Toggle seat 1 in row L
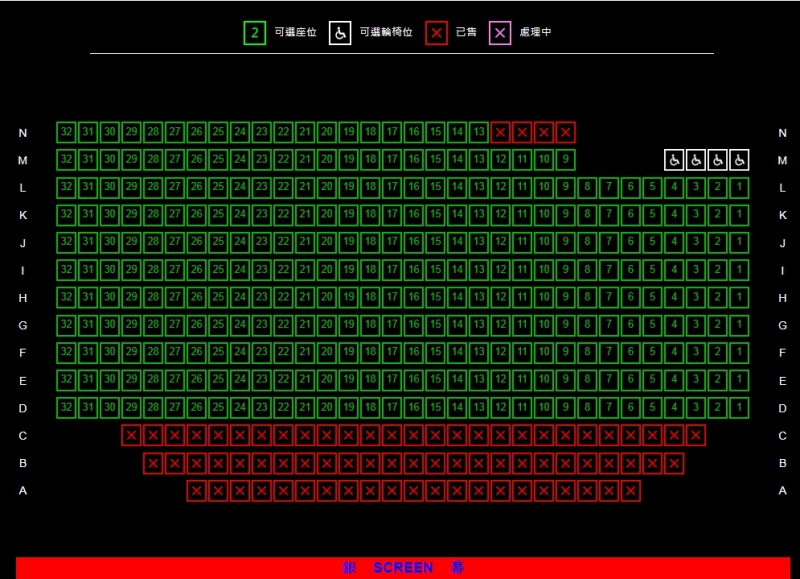 739,187
